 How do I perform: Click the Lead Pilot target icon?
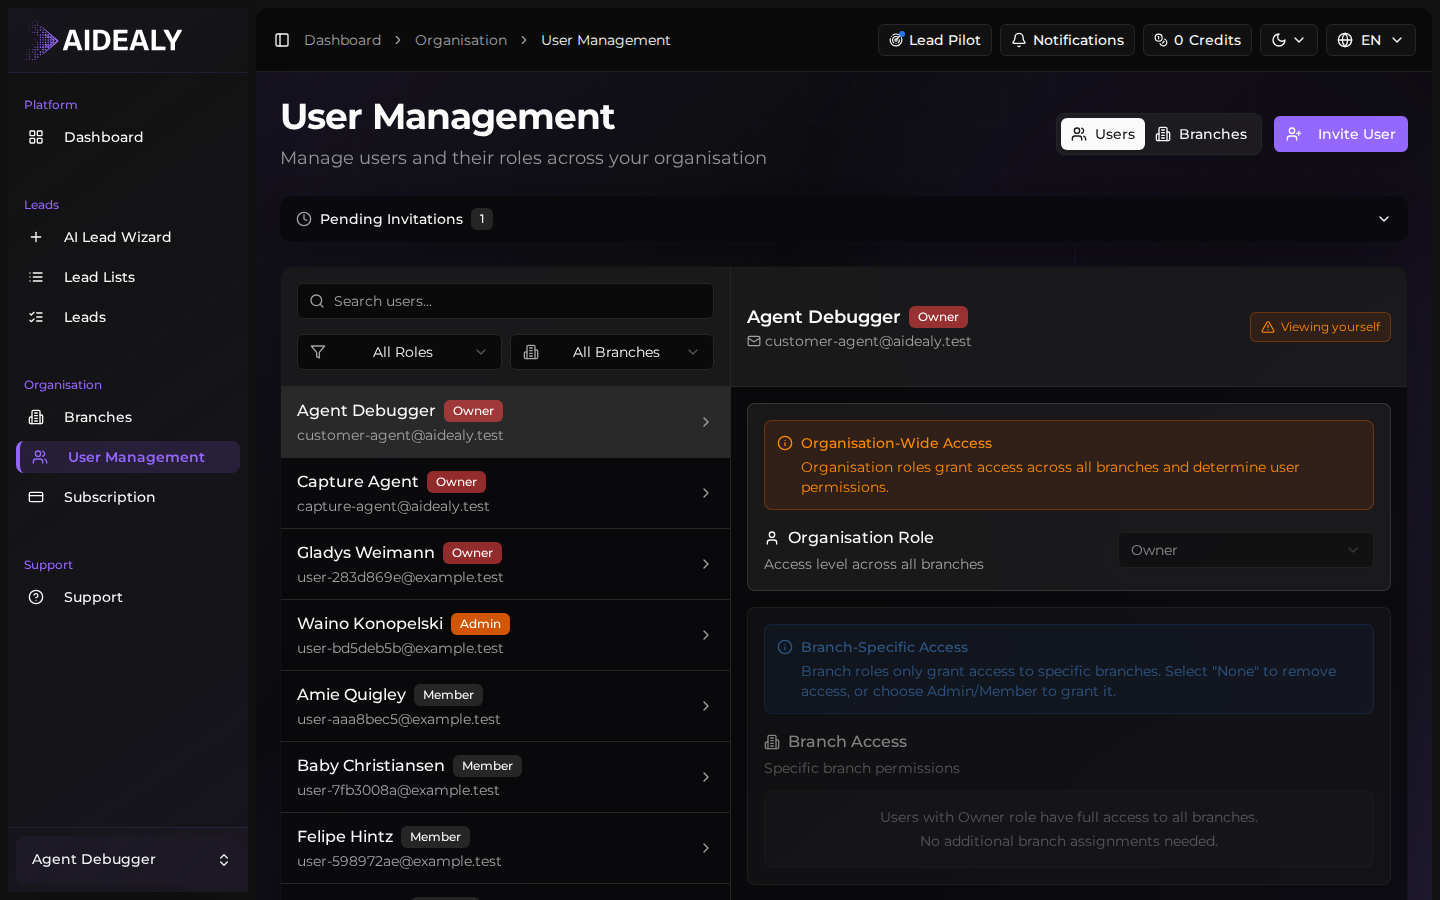(x=896, y=40)
